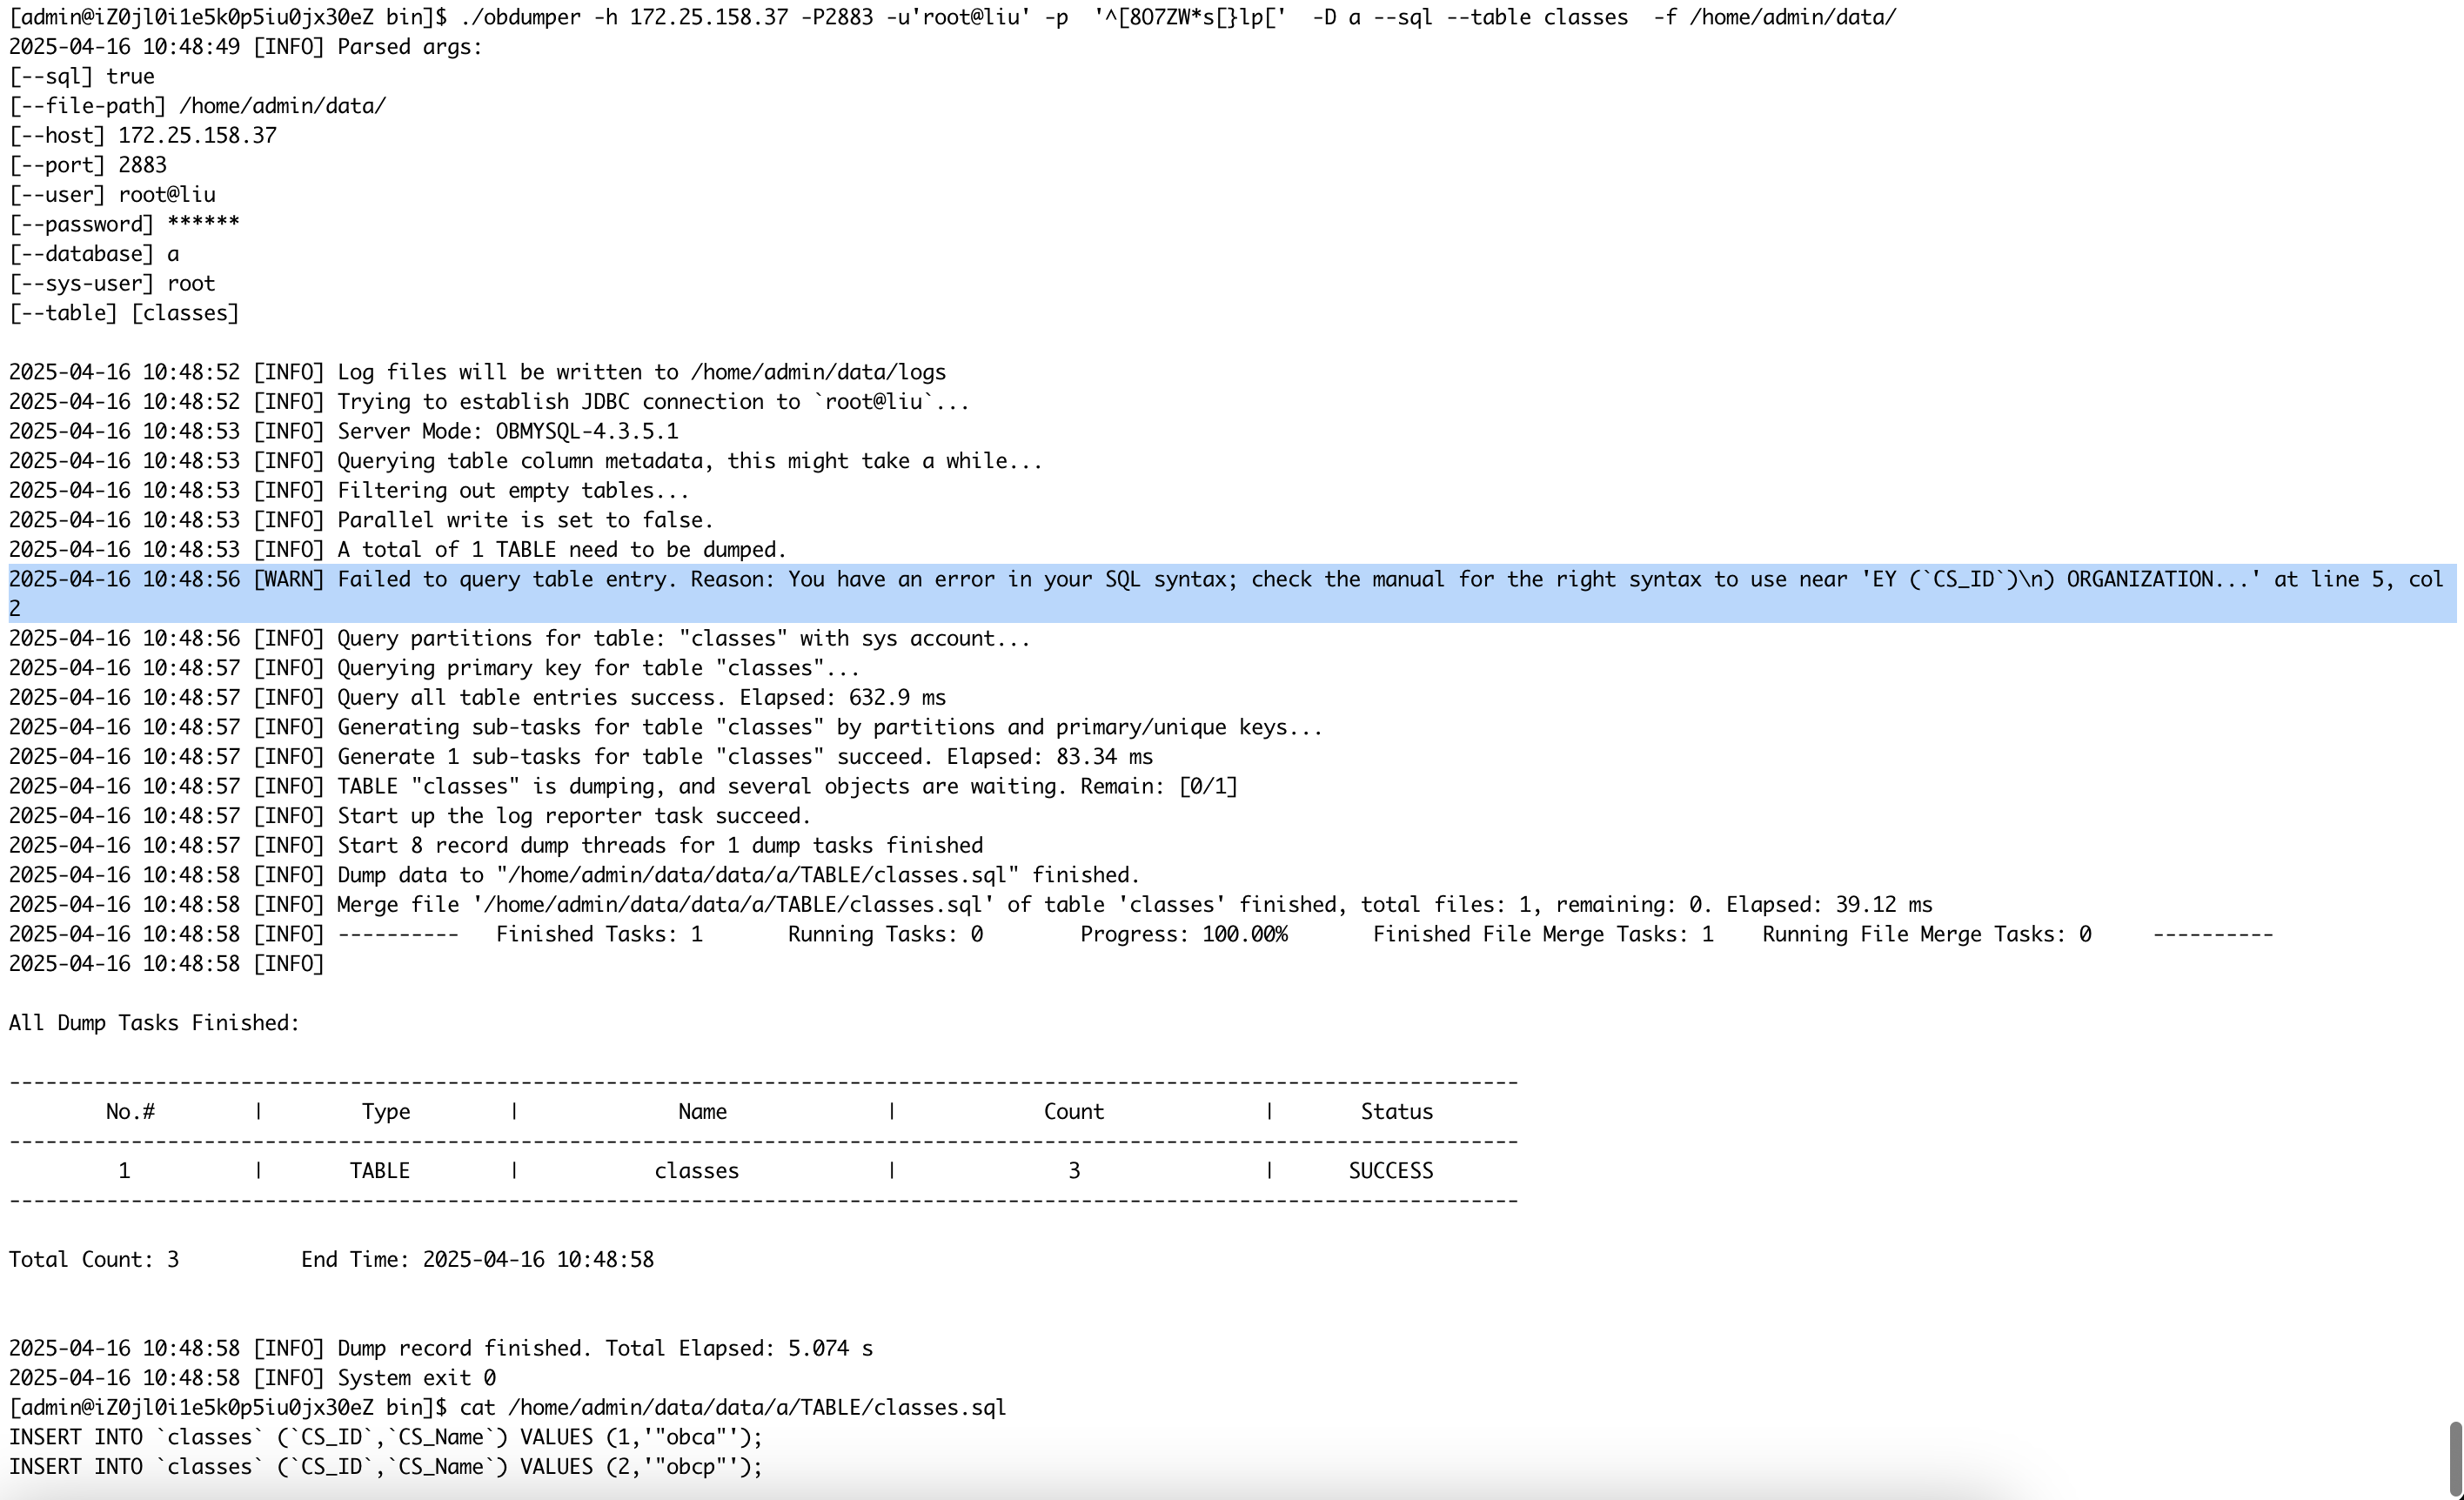The image size is (2464, 1500).
Task: Click '[--file-path] /home/admin/data/' line
Action: [198, 106]
